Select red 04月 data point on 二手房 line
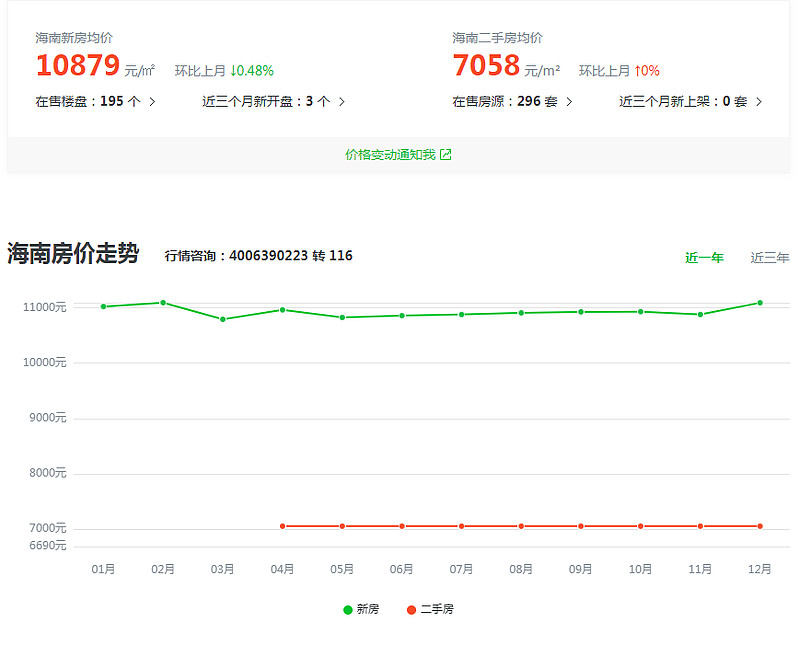The height and width of the screenshot is (645, 800). (283, 526)
